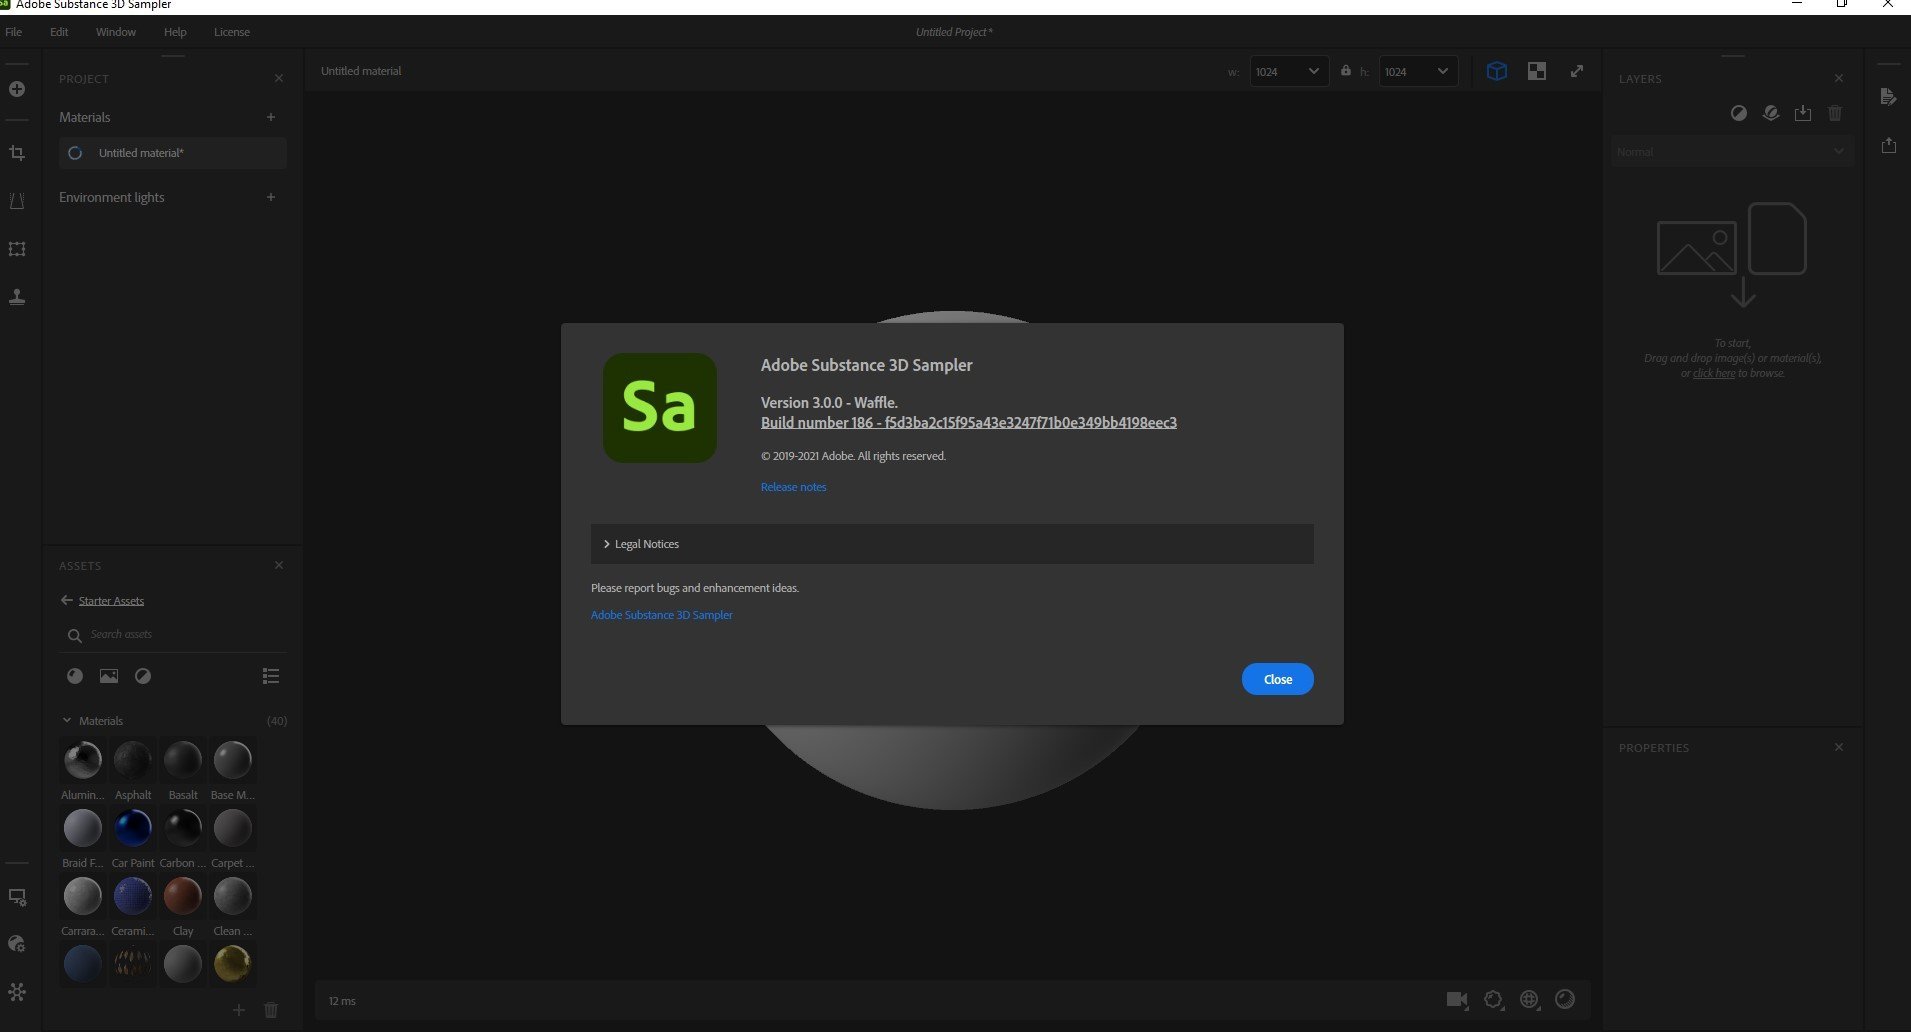
Task: Open the Window menu
Action: pos(116,32)
